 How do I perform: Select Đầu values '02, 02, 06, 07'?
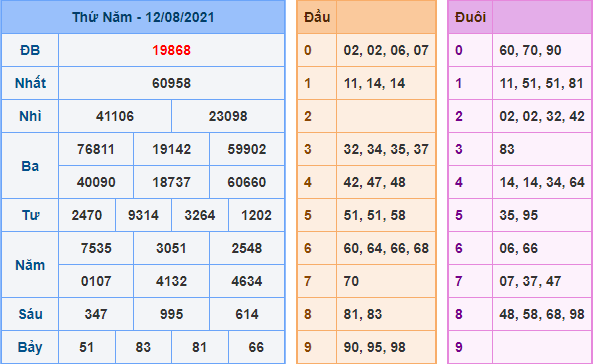386,50
